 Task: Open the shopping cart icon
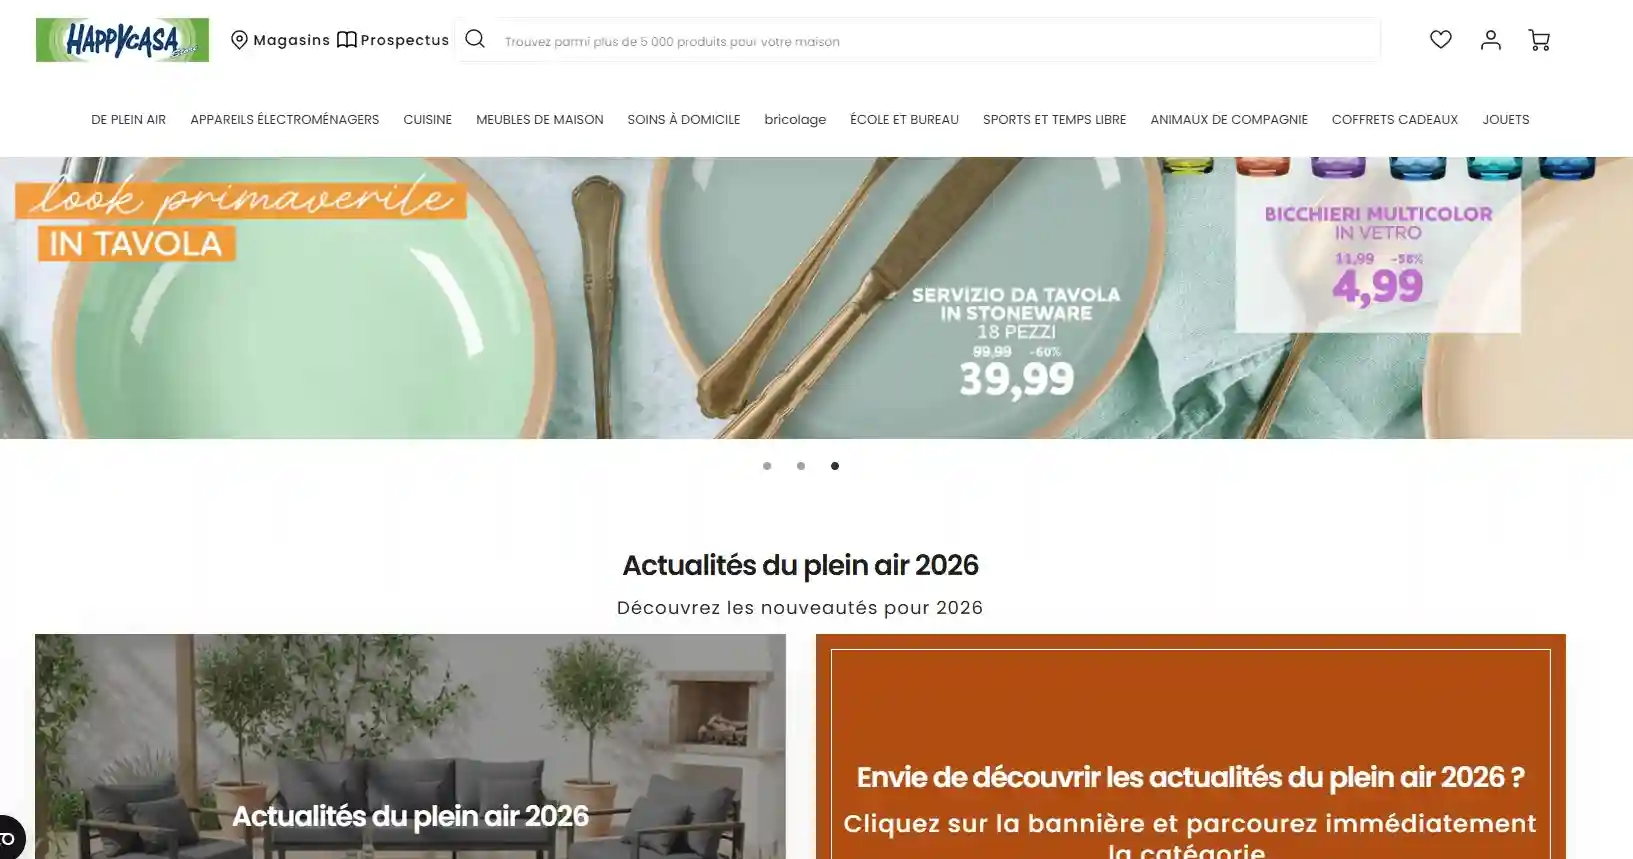1539,40
